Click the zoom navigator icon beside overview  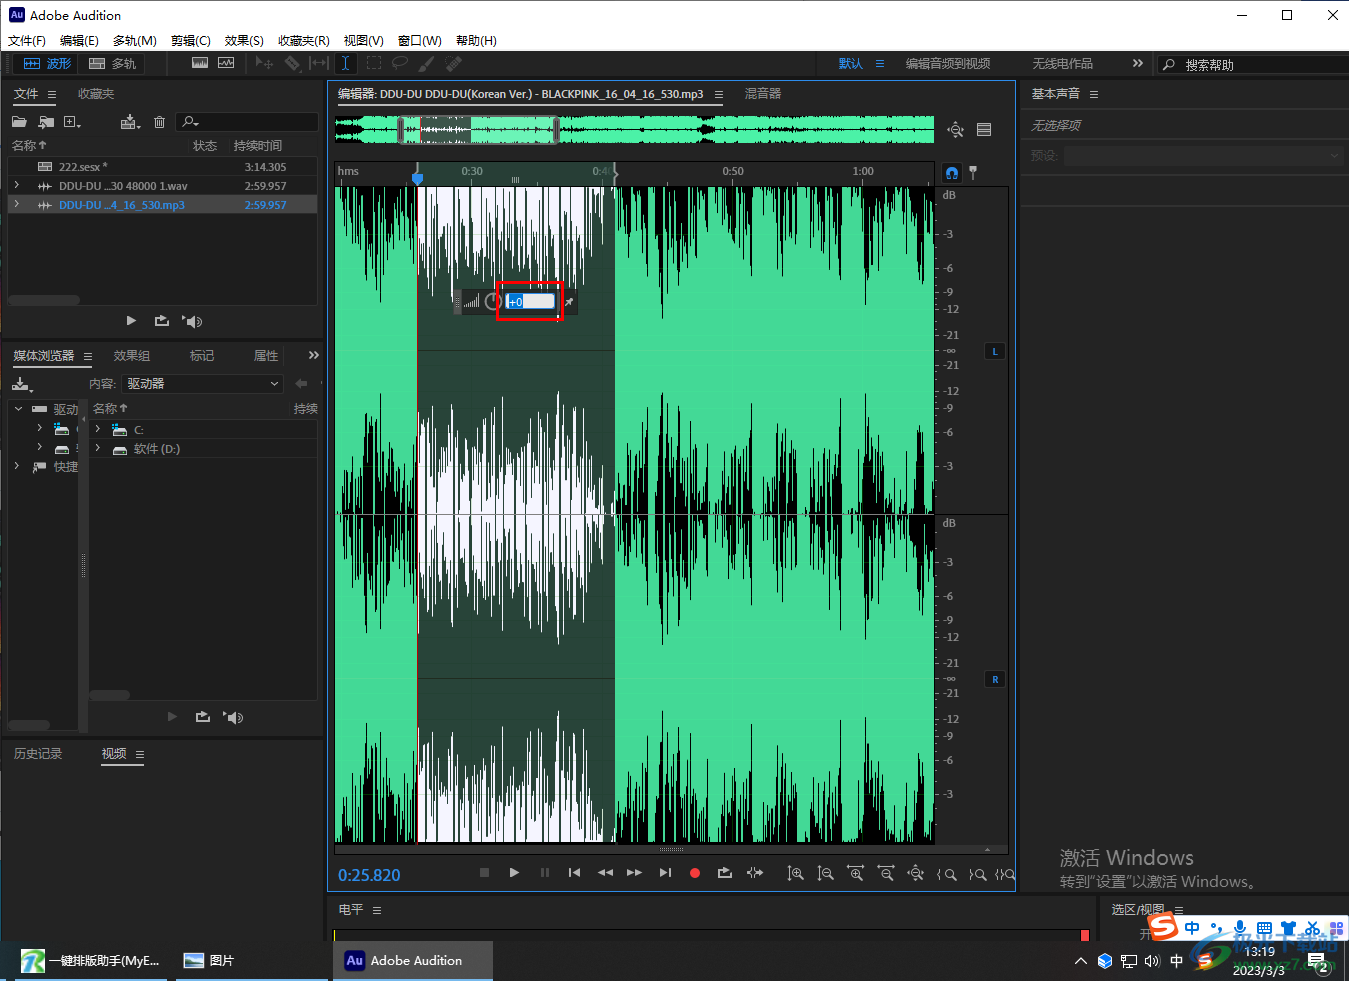[956, 129]
